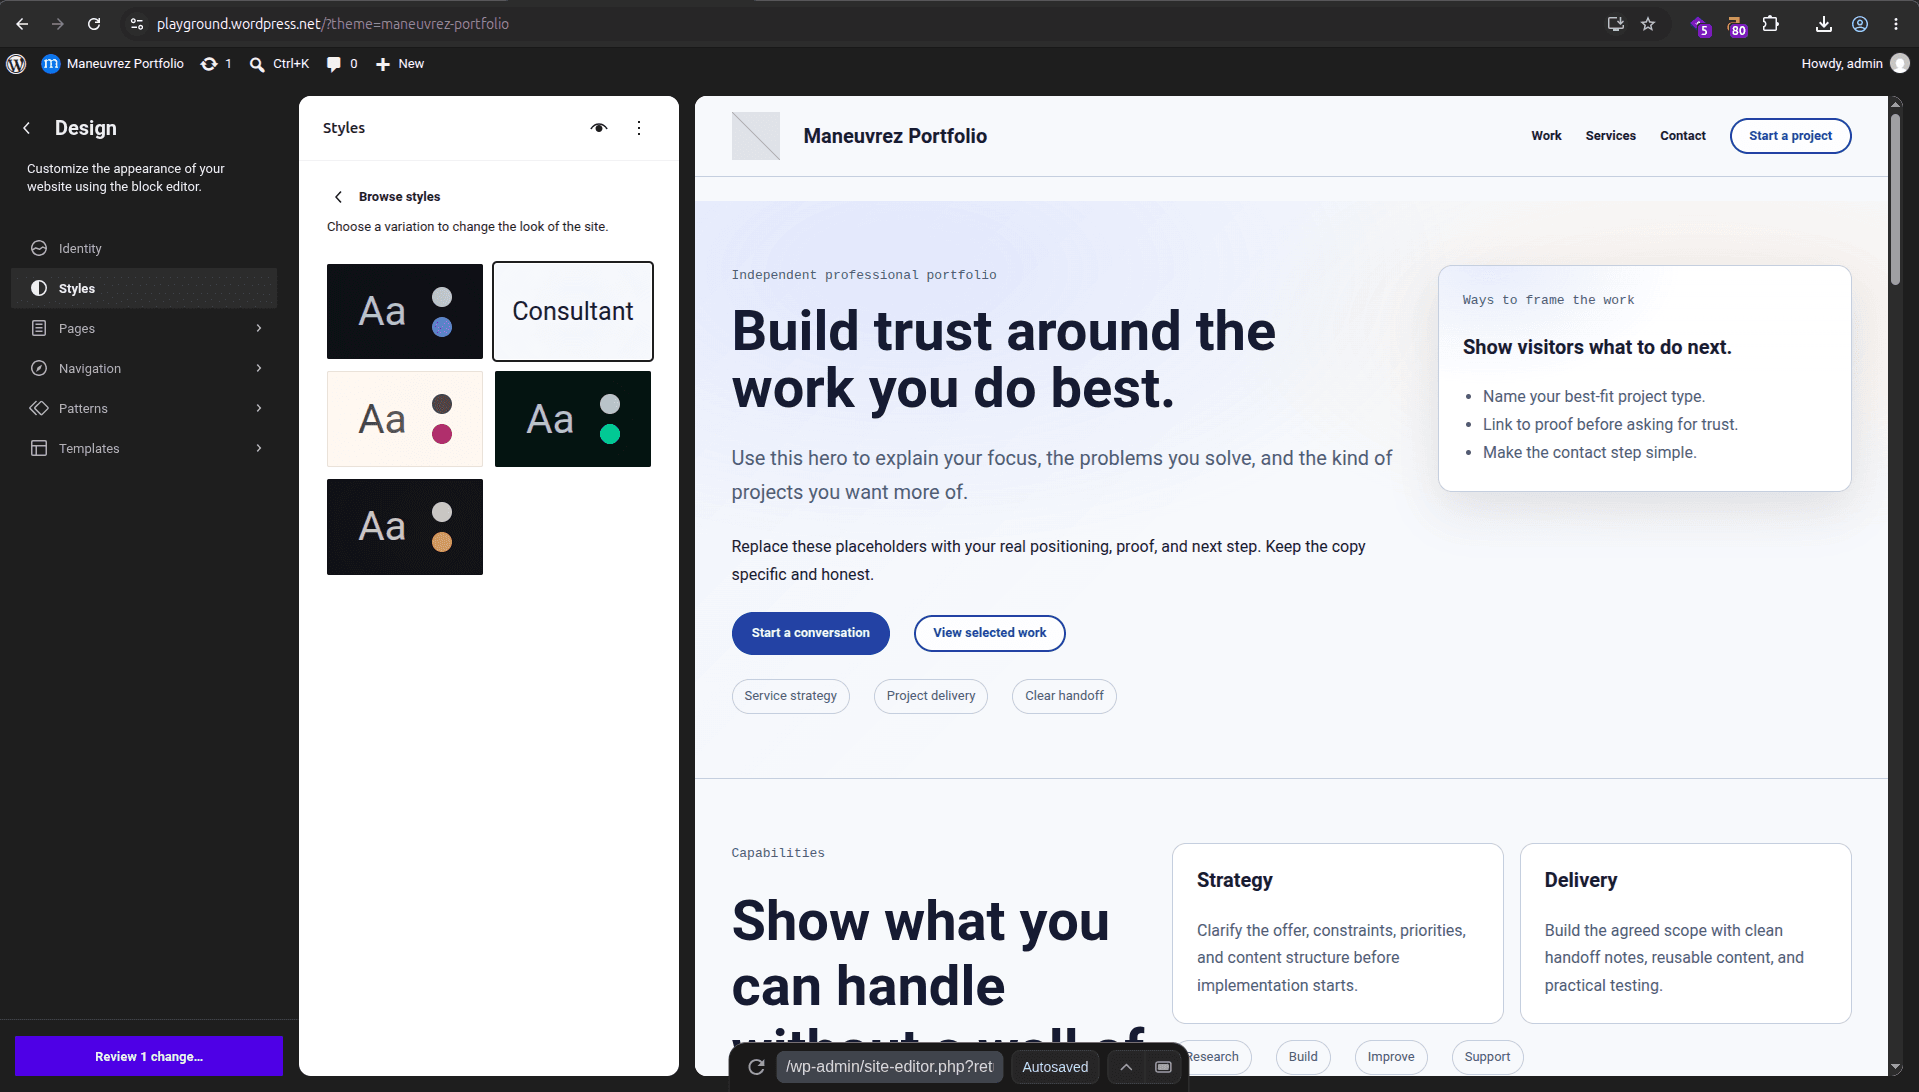Screen dimensions: 1919x1092
Task: Open the Chrome three-dot menu
Action: click(x=1896, y=24)
